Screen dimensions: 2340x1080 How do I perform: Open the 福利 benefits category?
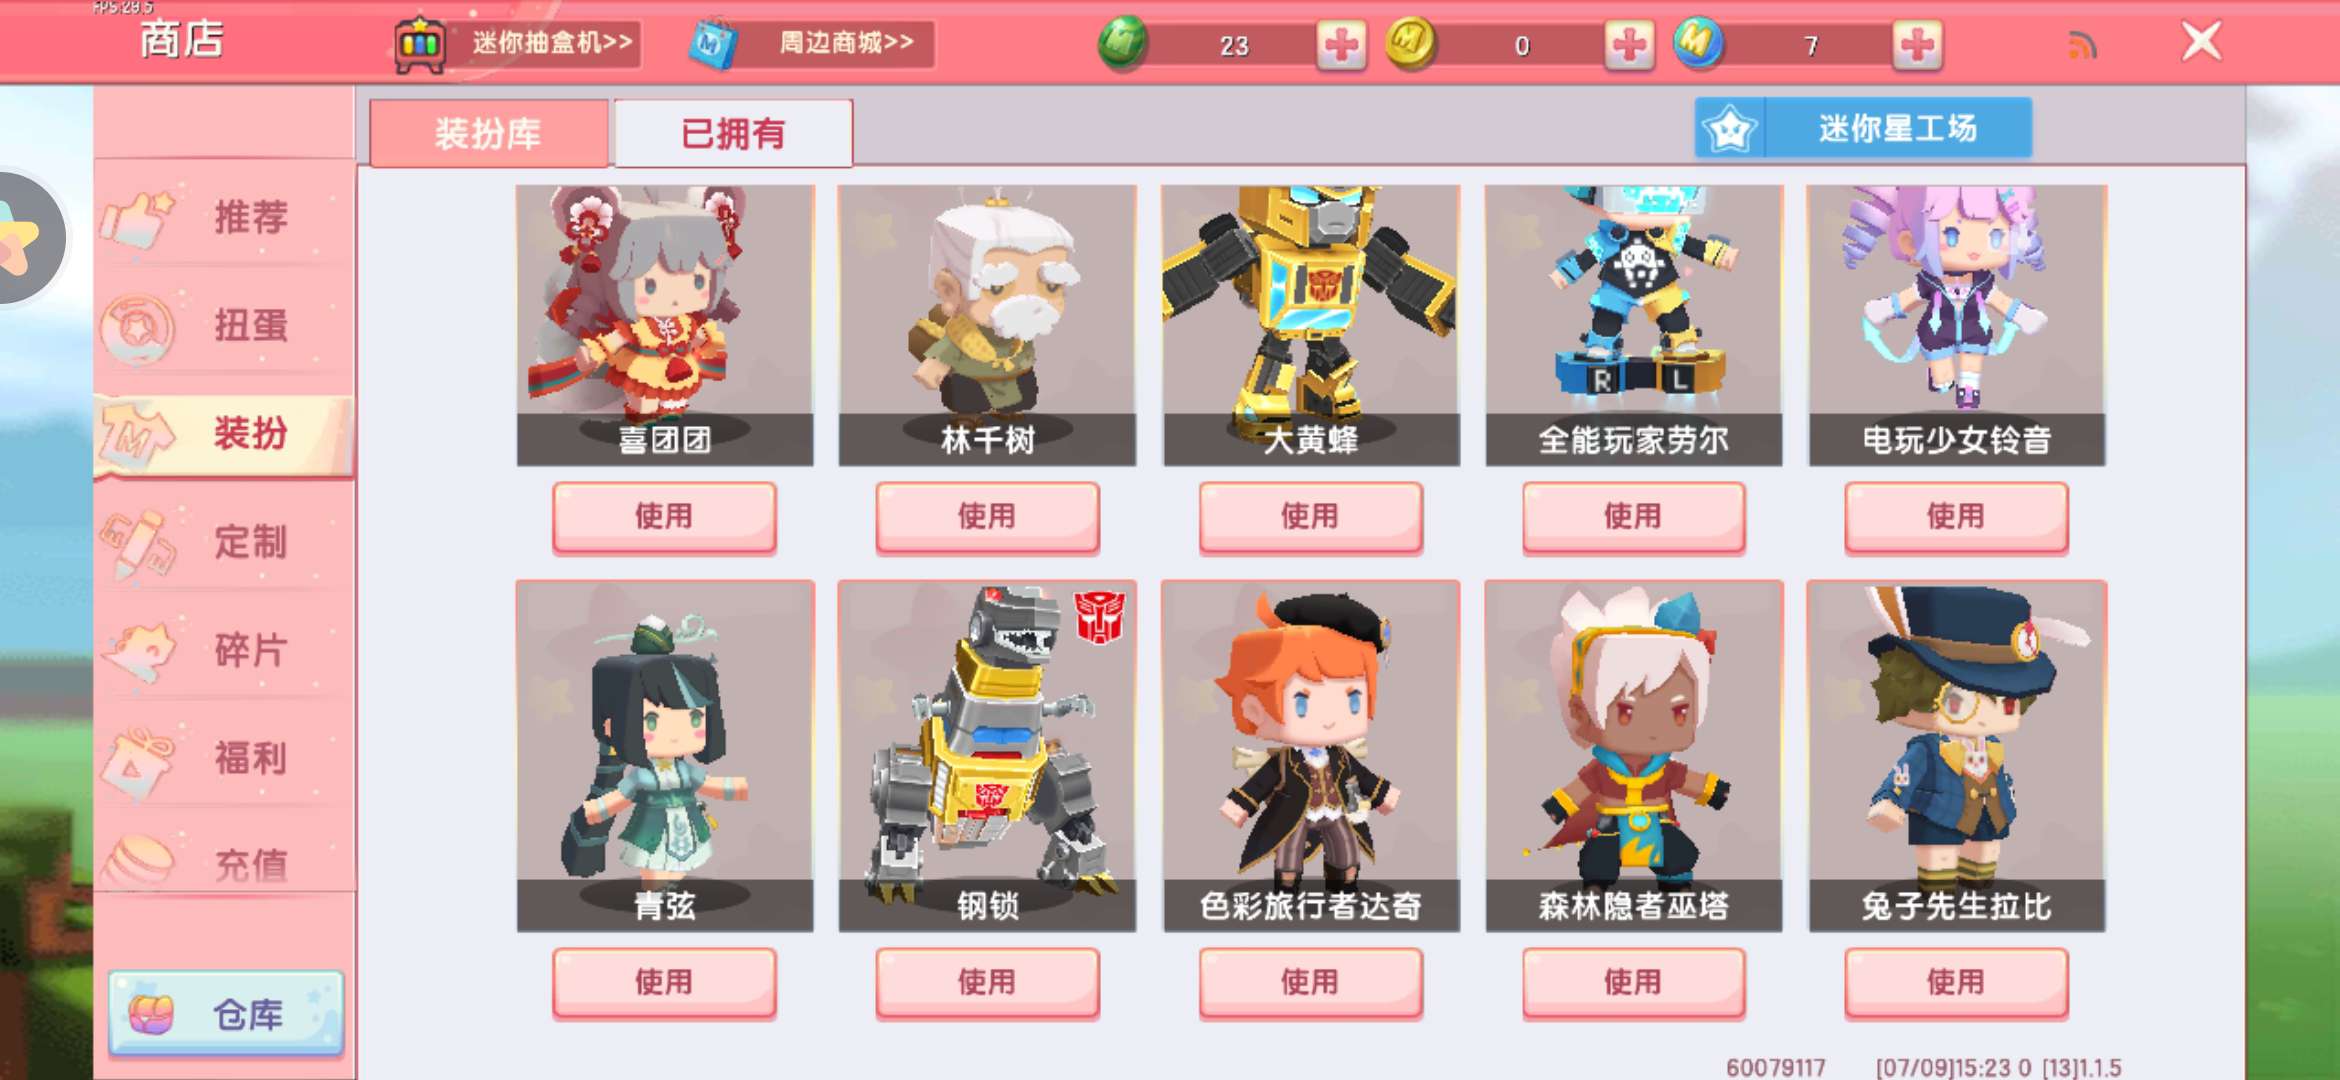pyautogui.click(x=225, y=758)
